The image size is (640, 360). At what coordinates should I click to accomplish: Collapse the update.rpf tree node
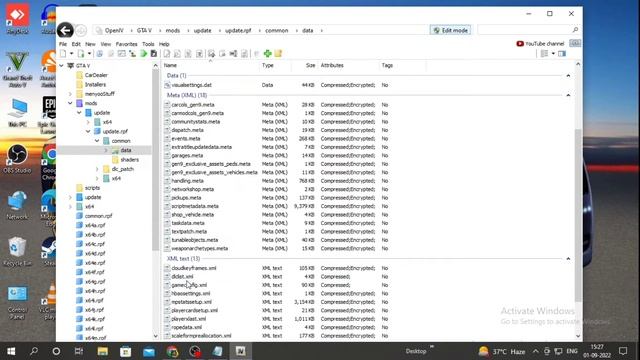click(88, 131)
